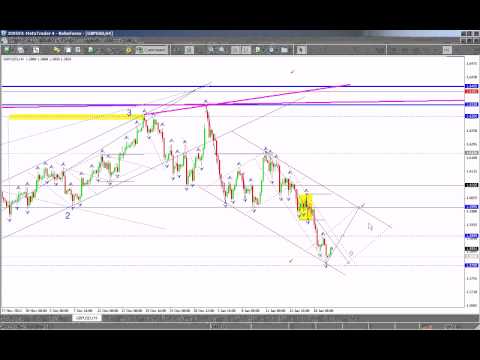Click the yellow New Order icon

click(129, 50)
